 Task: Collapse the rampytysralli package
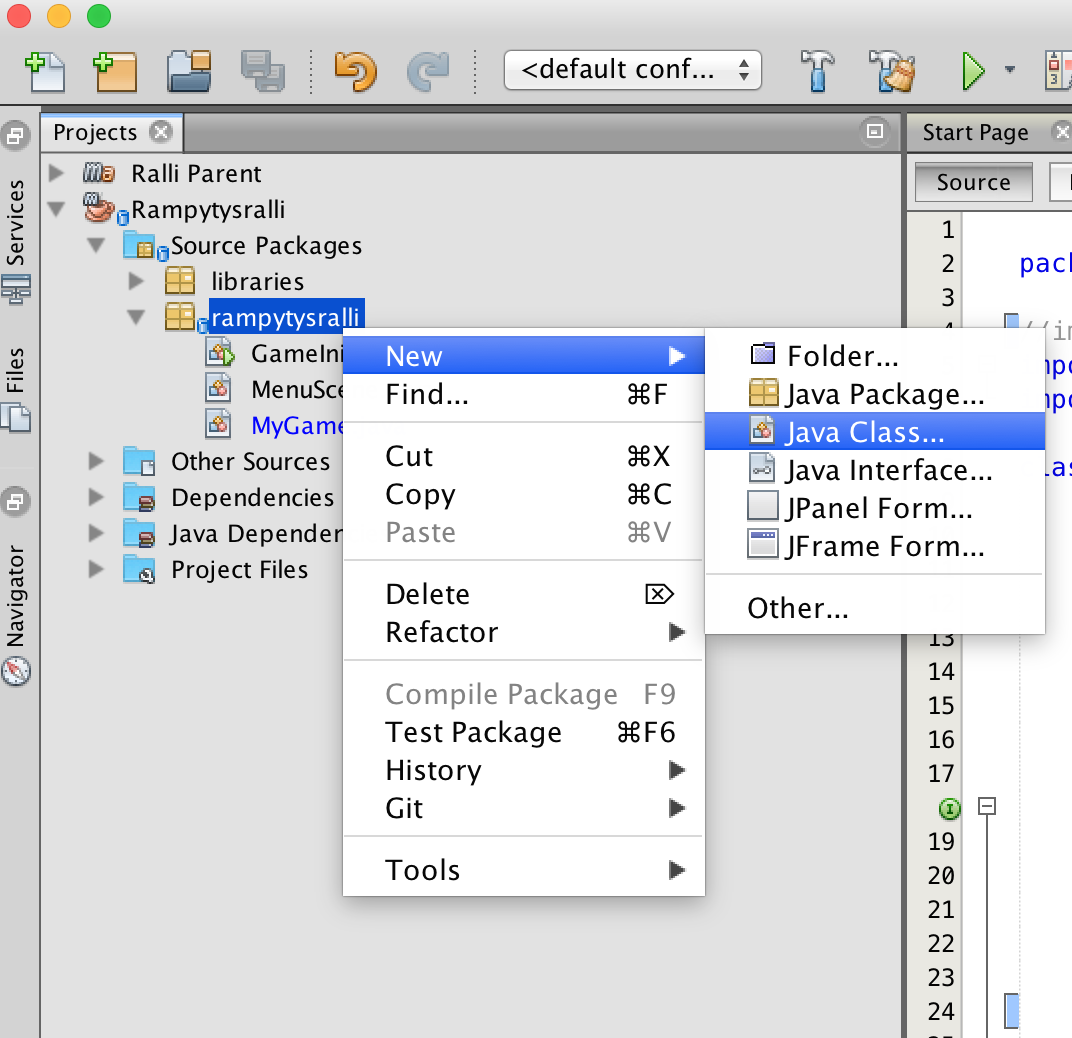(136, 317)
